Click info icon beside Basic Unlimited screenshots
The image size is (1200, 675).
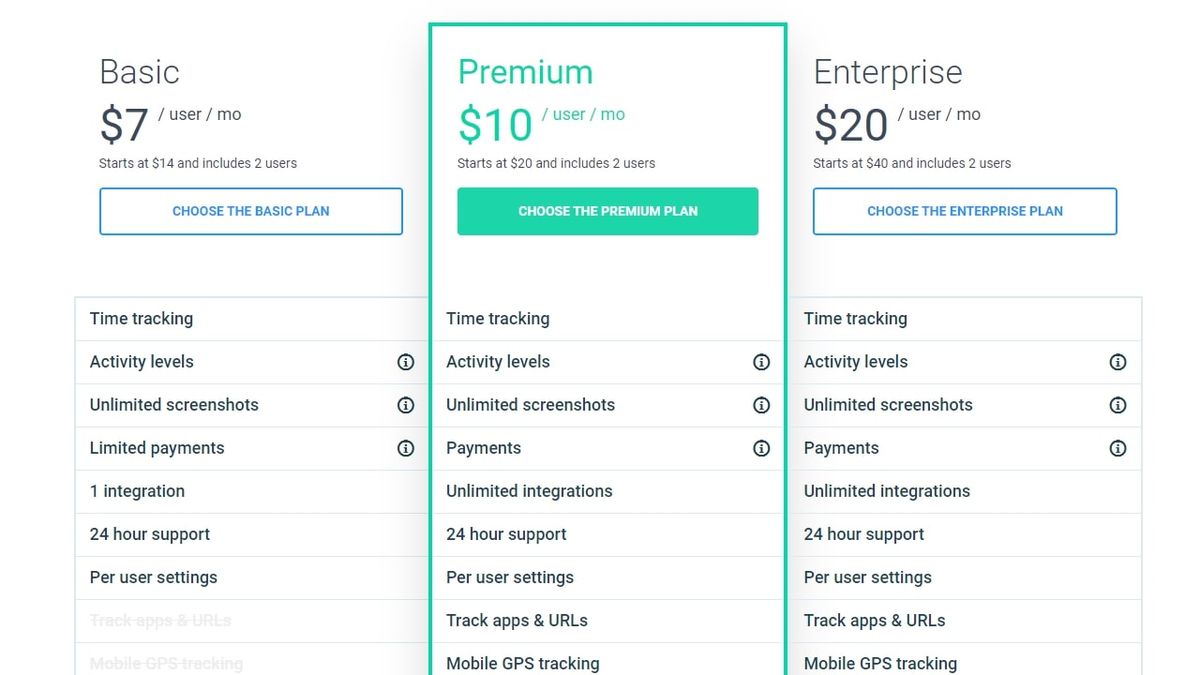pyautogui.click(x=405, y=405)
